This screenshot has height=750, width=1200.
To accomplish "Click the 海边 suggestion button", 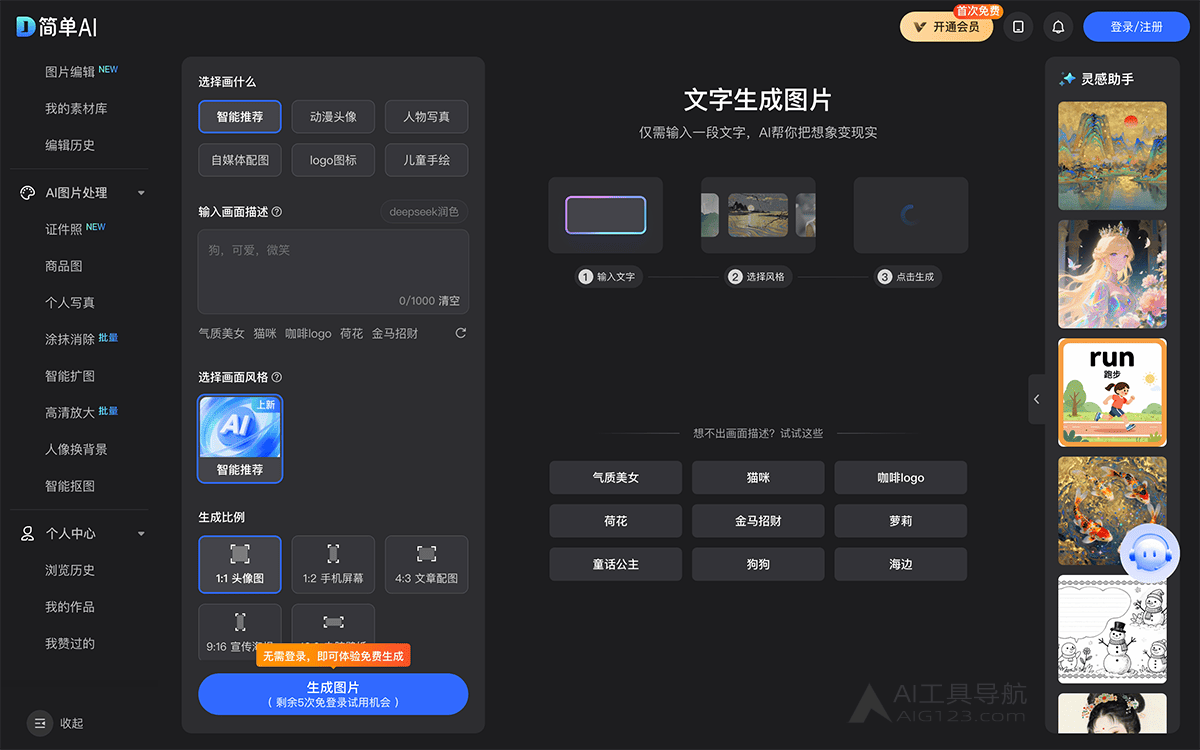I will click(901, 564).
